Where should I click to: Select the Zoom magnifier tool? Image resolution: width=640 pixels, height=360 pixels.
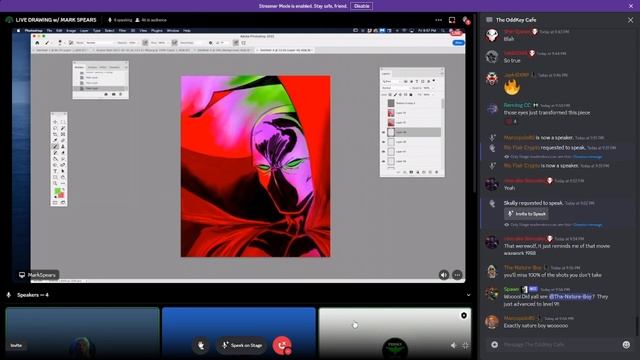click(55, 183)
